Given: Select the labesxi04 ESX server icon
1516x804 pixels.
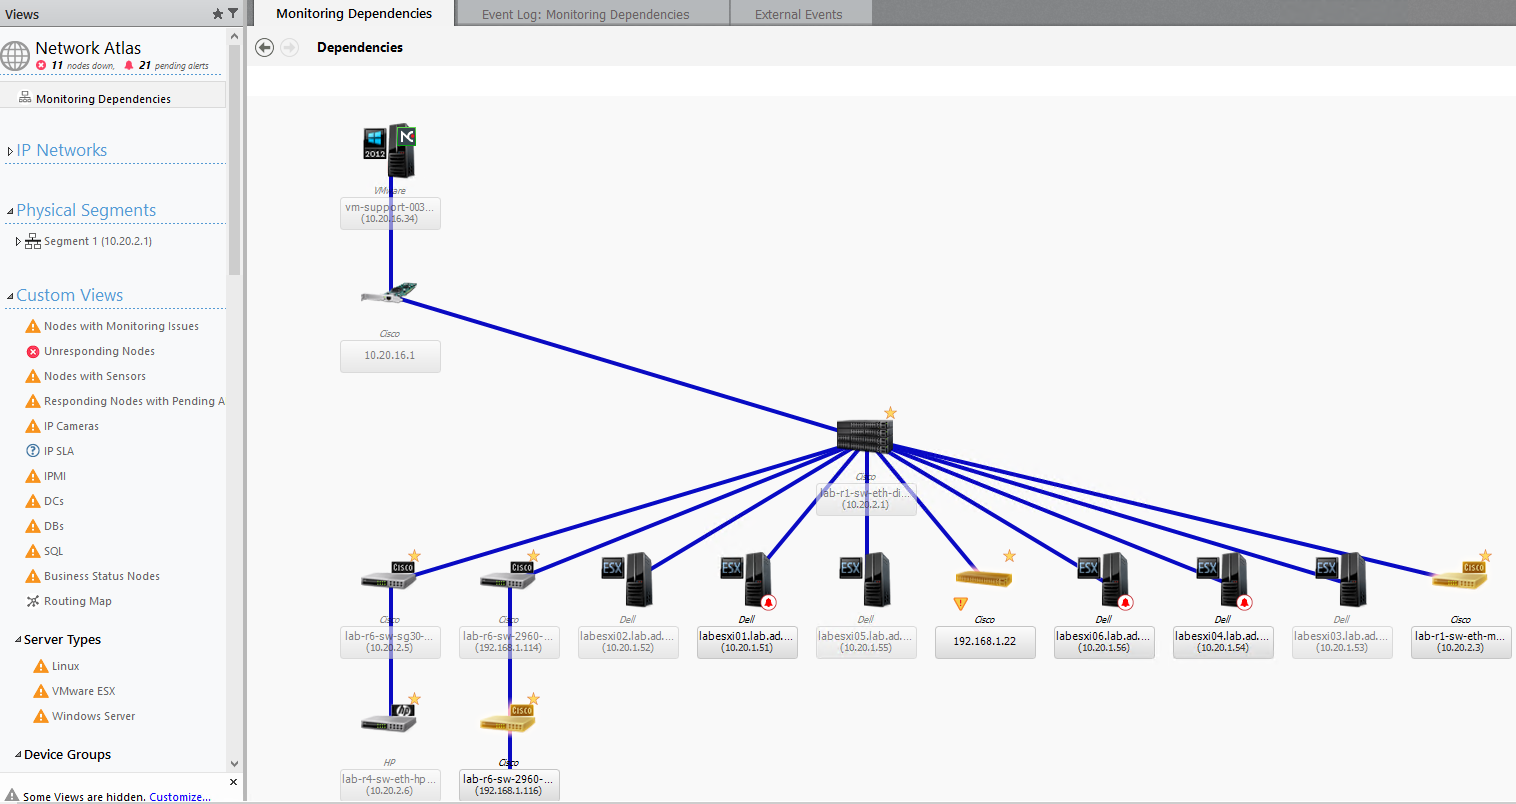Looking at the screenshot, I should [1222, 580].
